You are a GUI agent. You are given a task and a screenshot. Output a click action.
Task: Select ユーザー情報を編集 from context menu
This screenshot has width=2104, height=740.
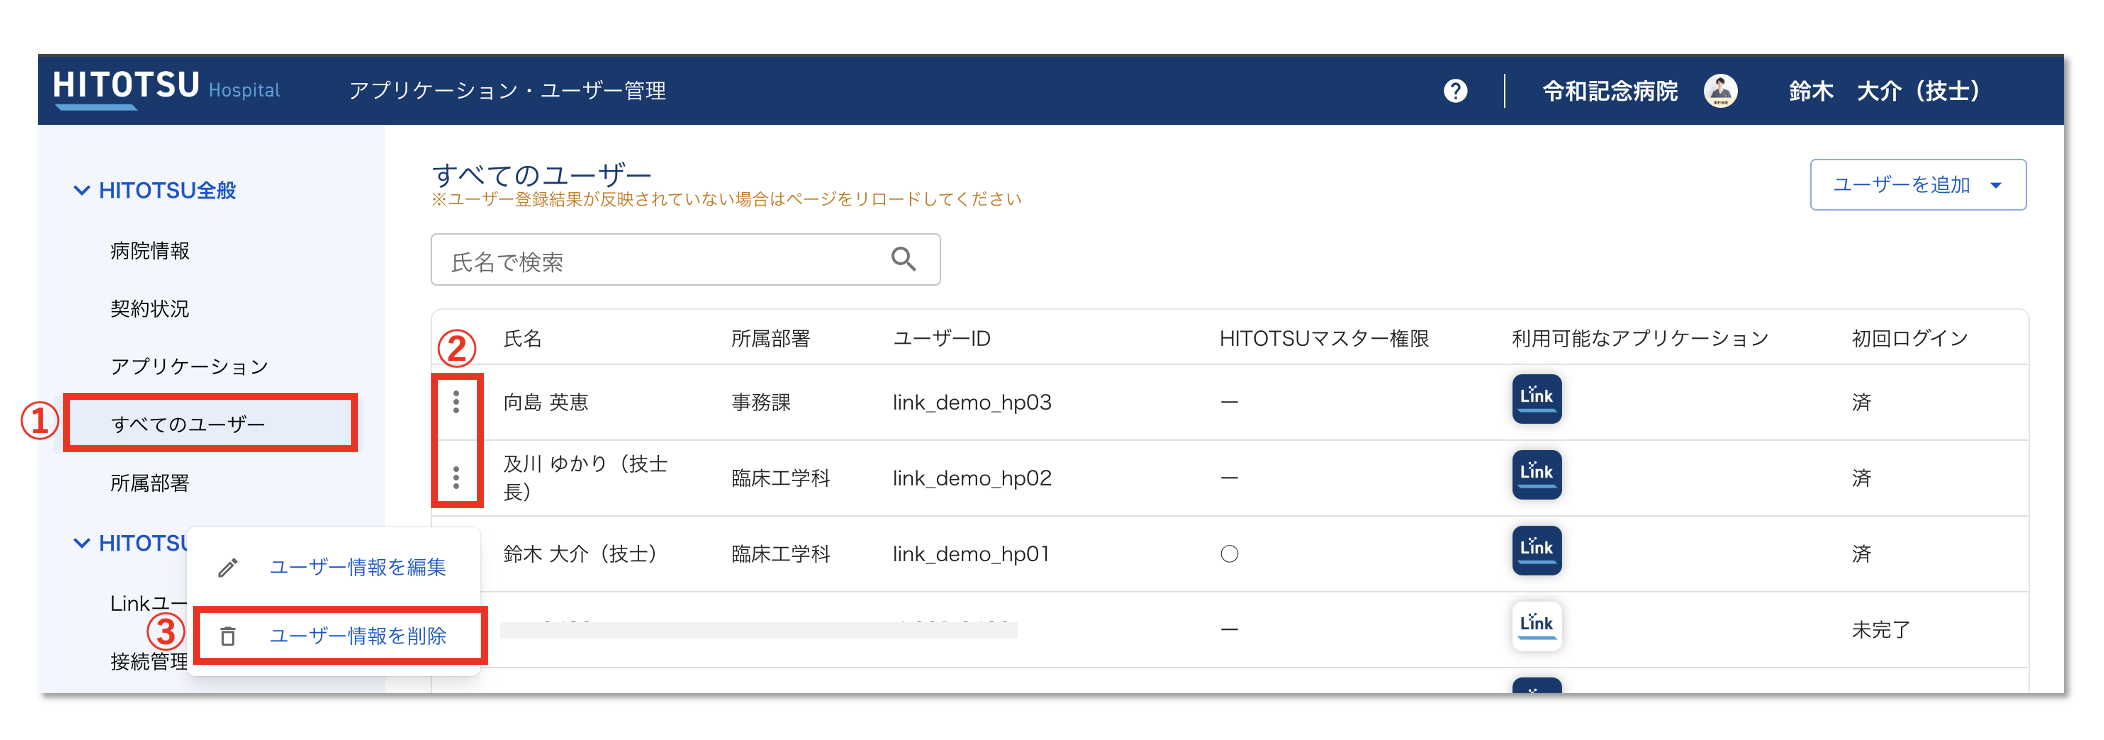click(x=357, y=567)
